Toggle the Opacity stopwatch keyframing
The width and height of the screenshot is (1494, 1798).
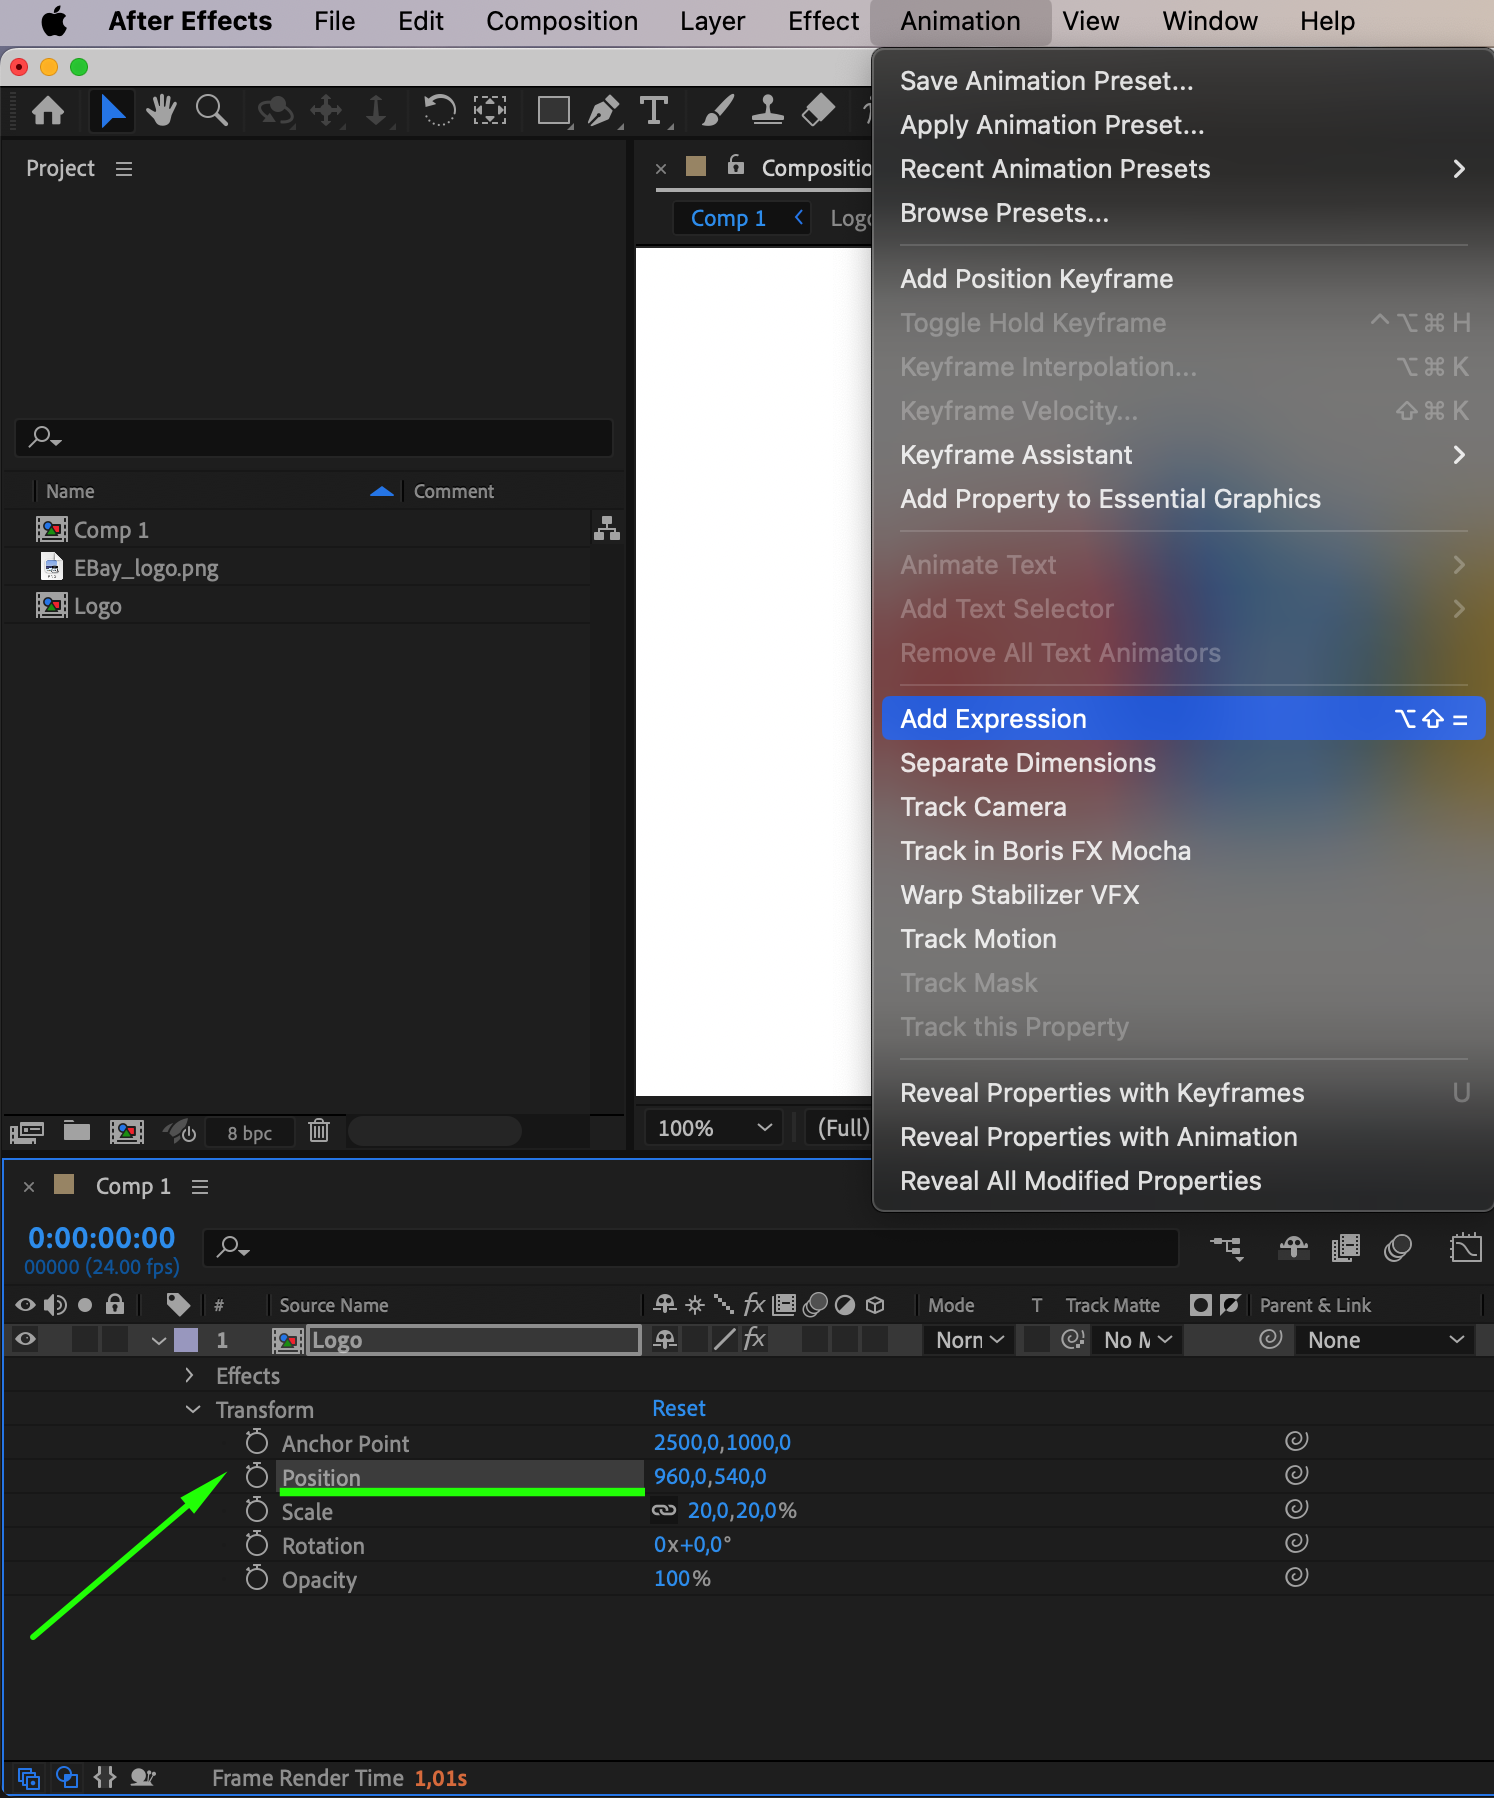click(x=257, y=1579)
